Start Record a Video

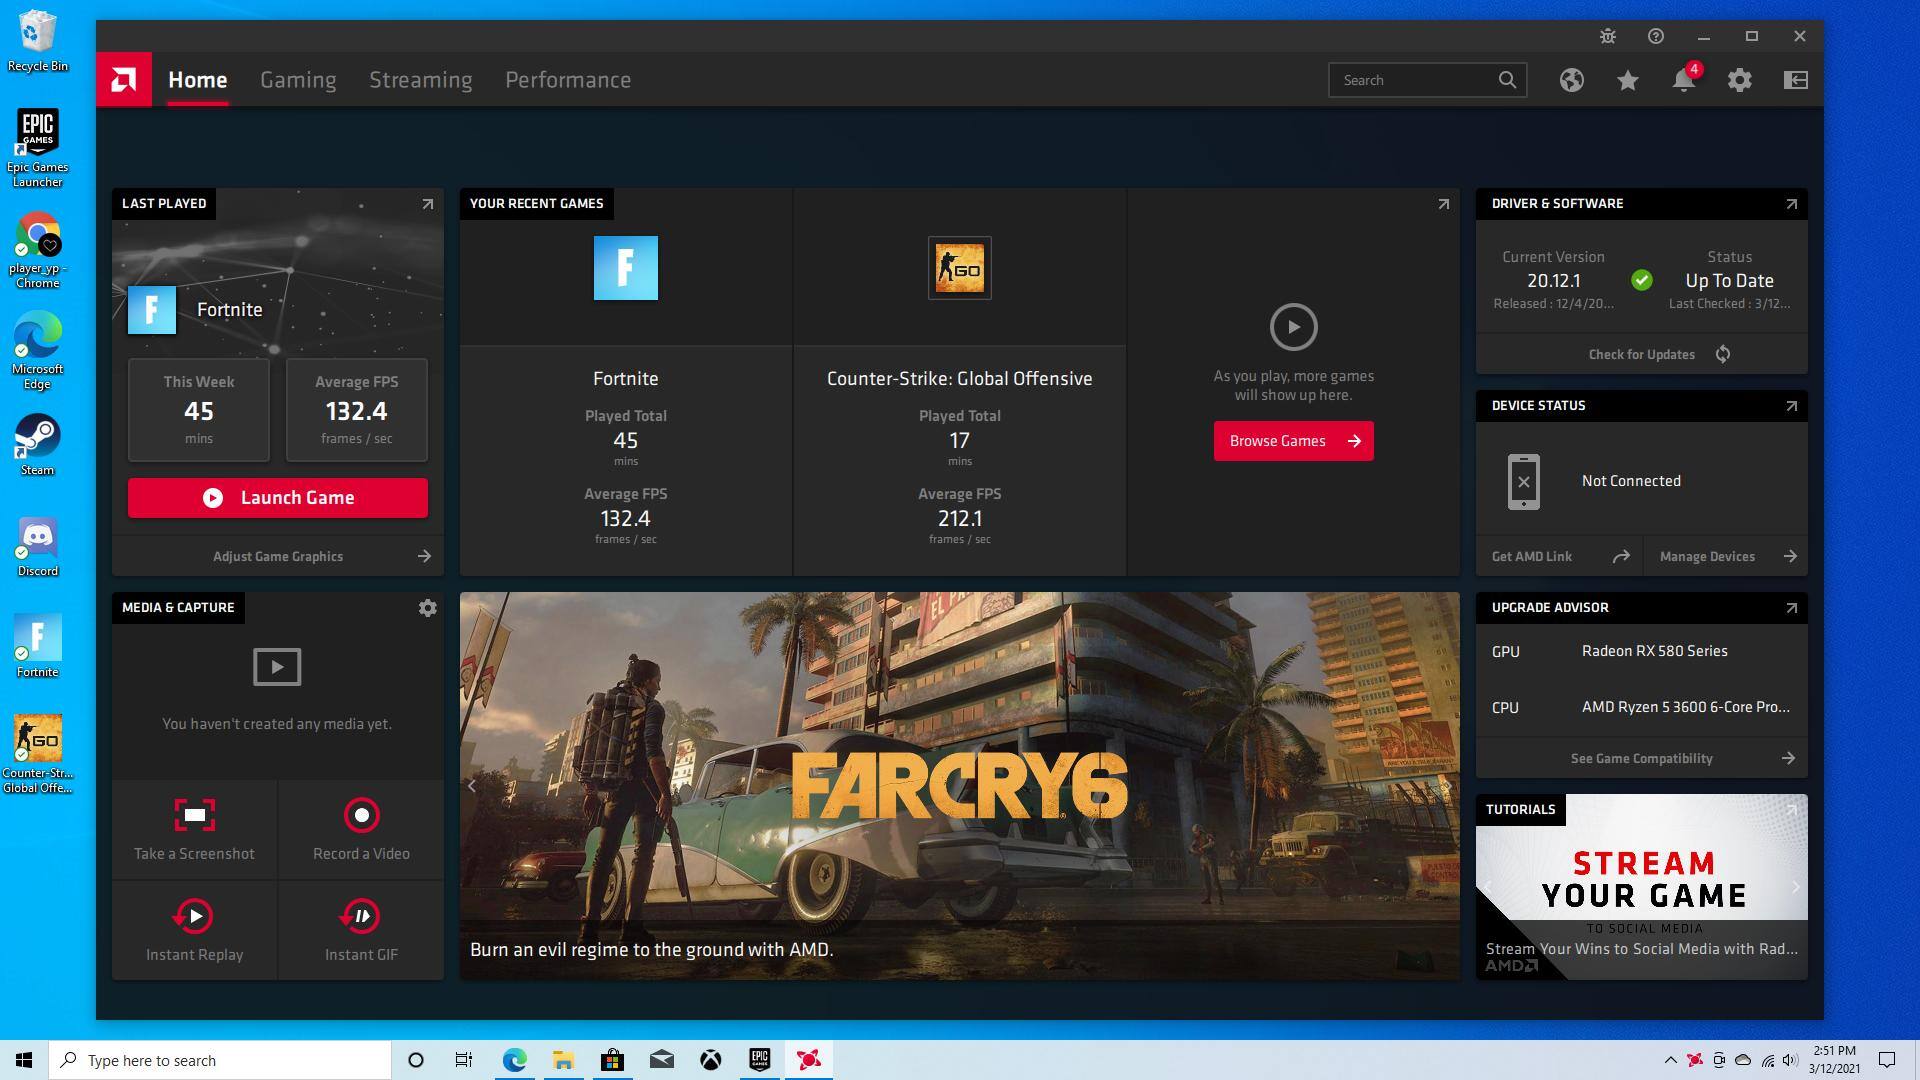(x=361, y=815)
